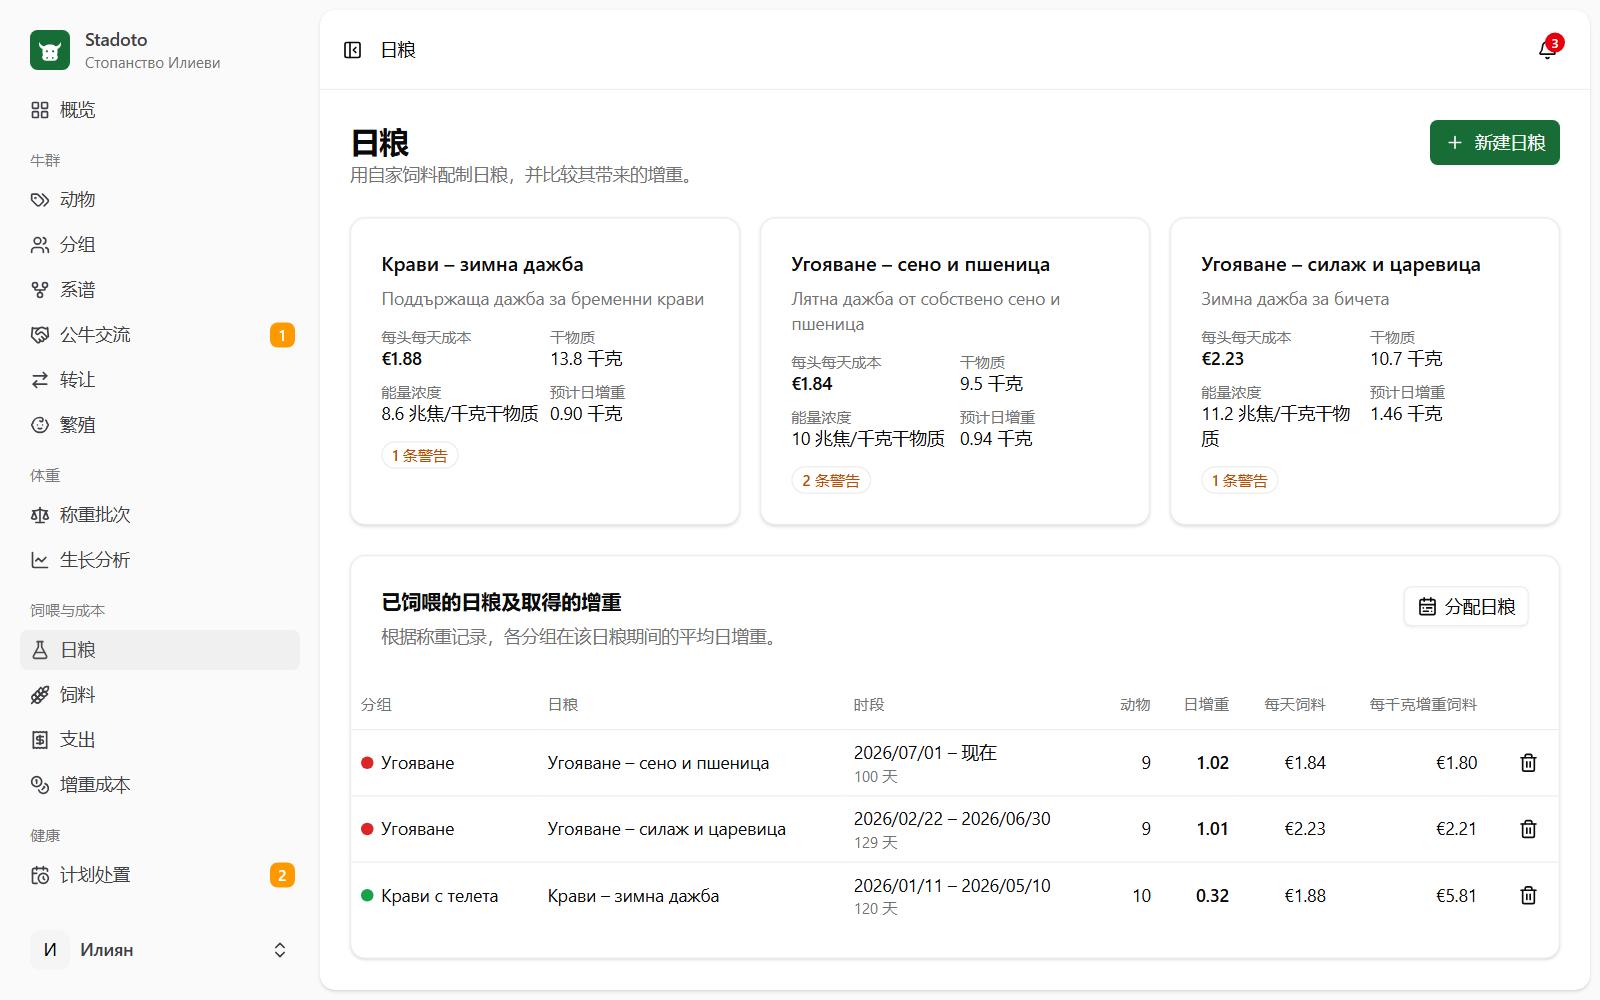
Task: Click the 2026/07/01 – 现在 period cell
Action: coord(925,753)
